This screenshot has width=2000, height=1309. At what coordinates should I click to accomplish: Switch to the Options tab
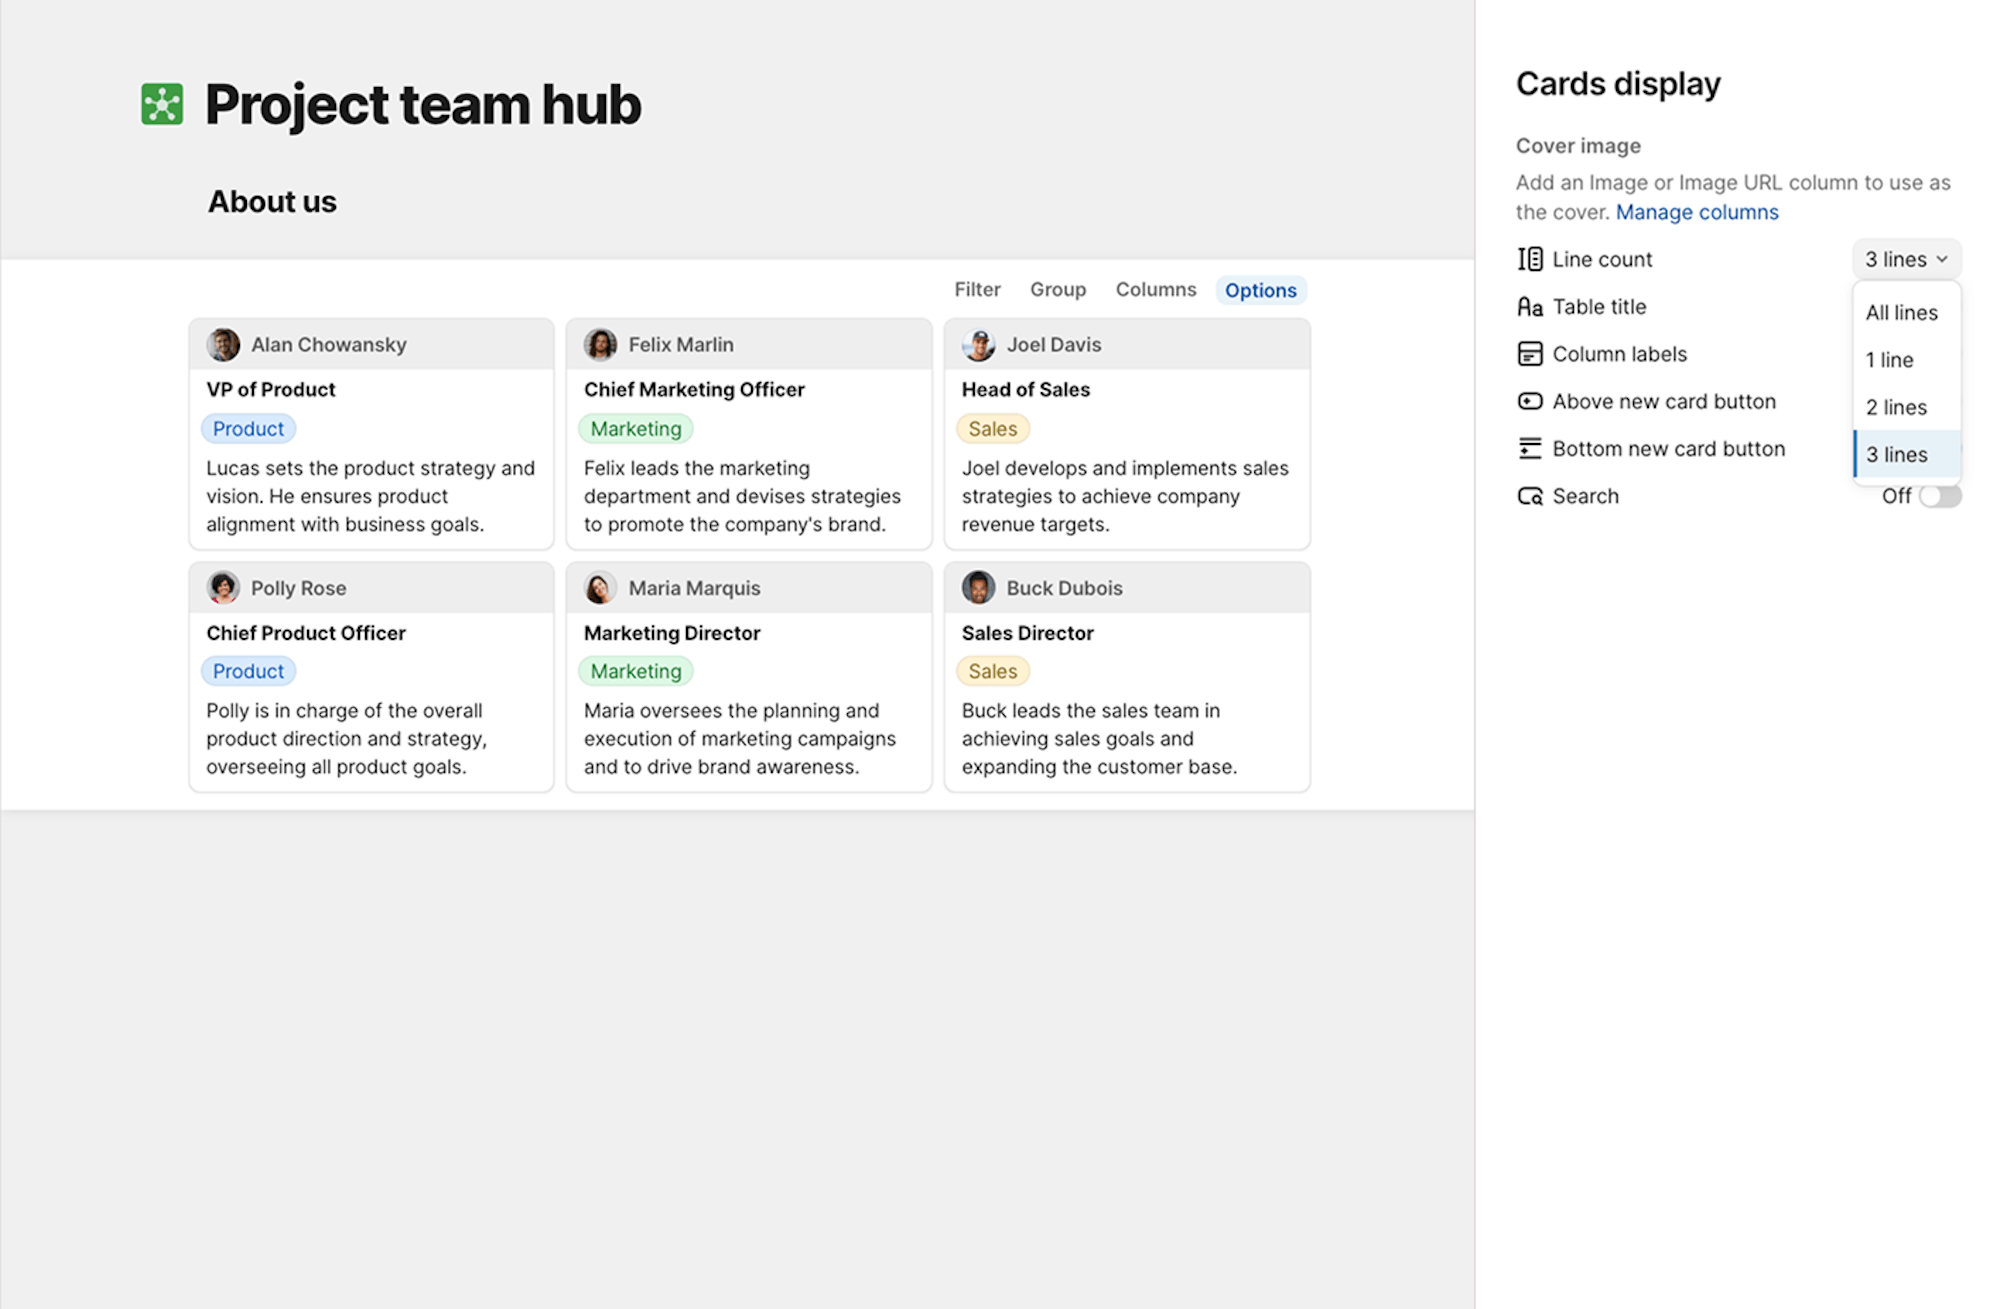tap(1260, 290)
